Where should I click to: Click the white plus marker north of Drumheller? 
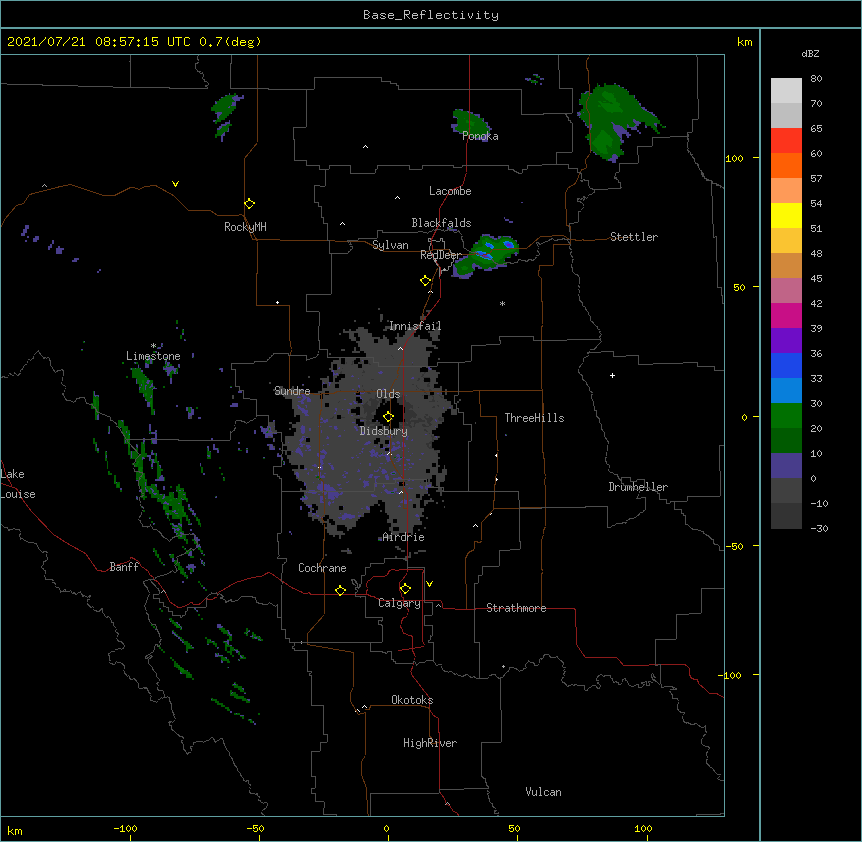coord(612,375)
